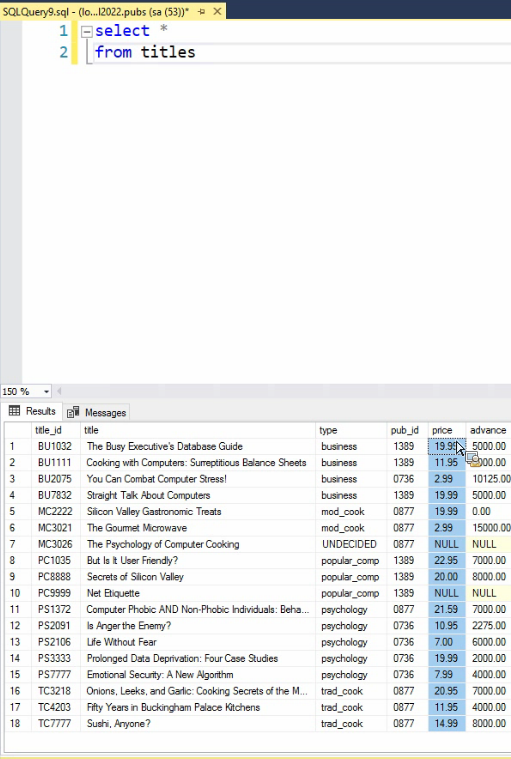Click the advance column header
This screenshot has width=511, height=759.
coord(488,430)
